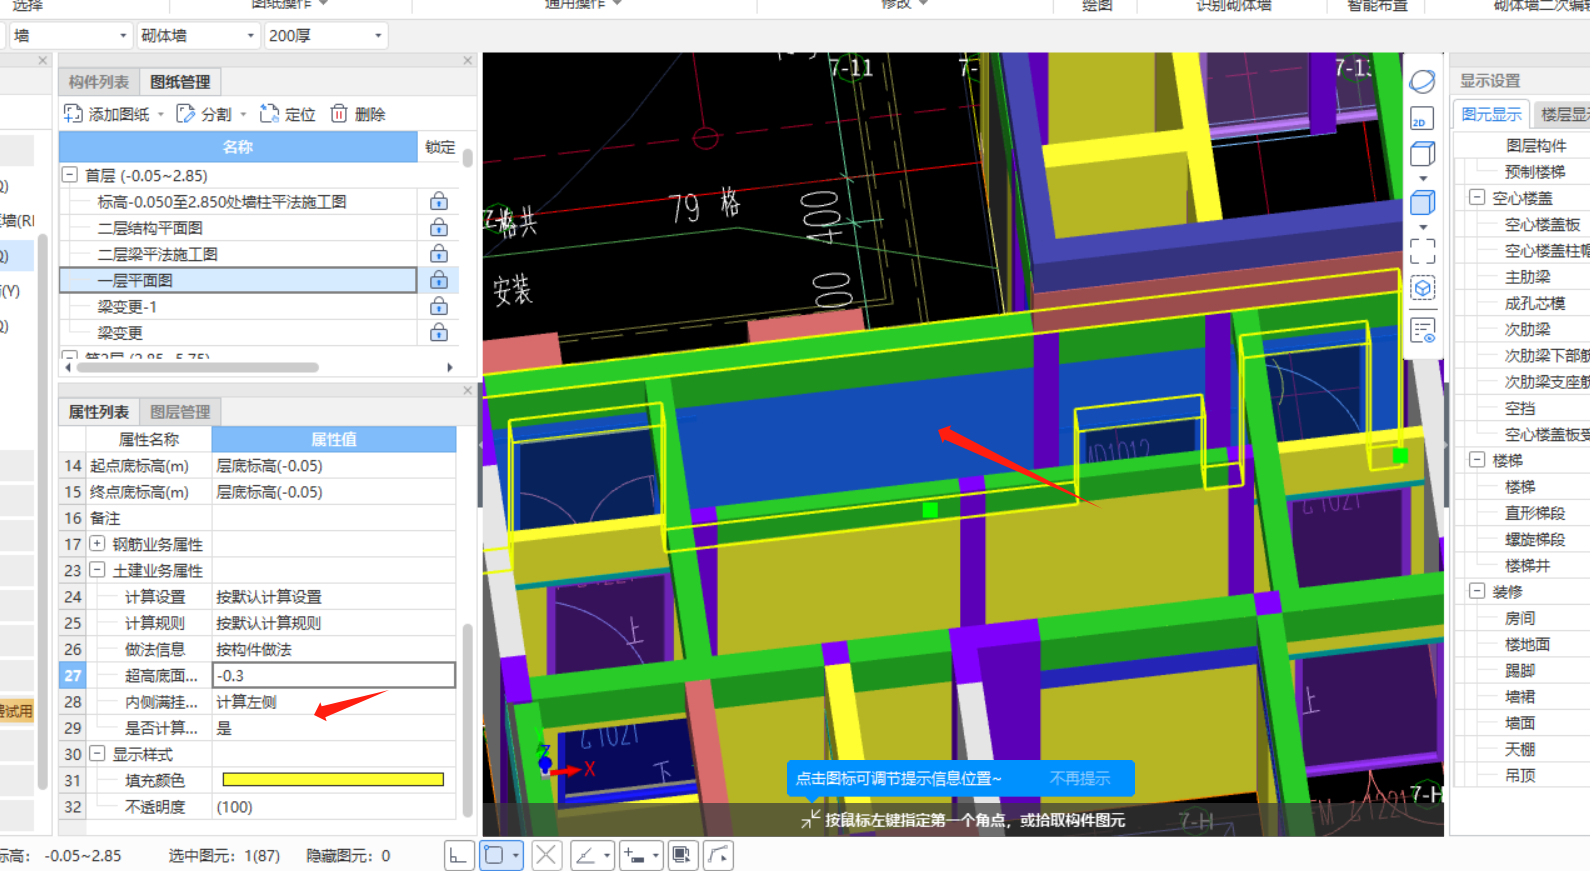Image resolution: width=1590 pixels, height=871 pixels.
Task: Collapse the 楼梯 tree node
Action: coord(1476,460)
